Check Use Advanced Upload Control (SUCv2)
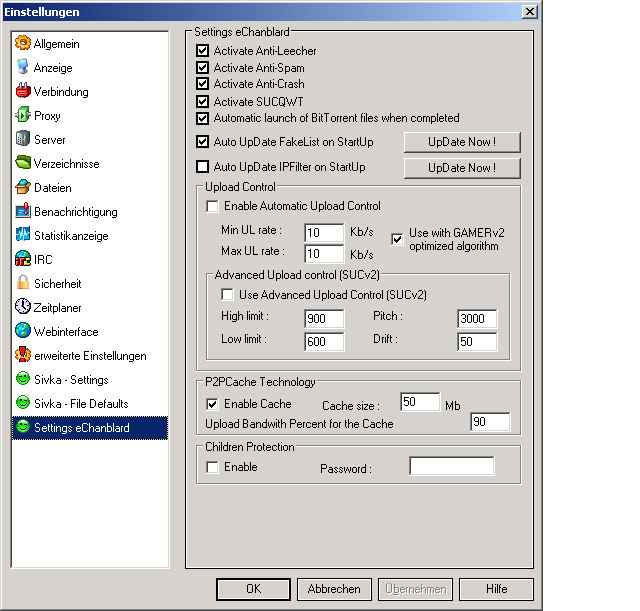Viewport: 640px width, 611px height. coord(227,295)
